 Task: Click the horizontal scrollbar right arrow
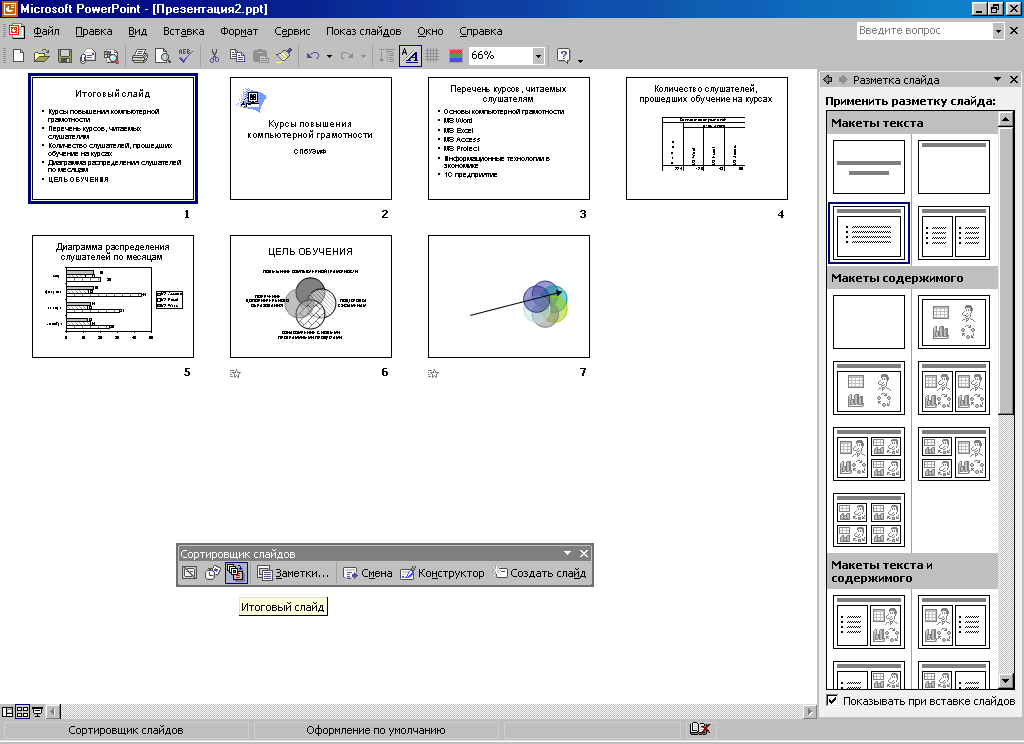[x=810, y=711]
